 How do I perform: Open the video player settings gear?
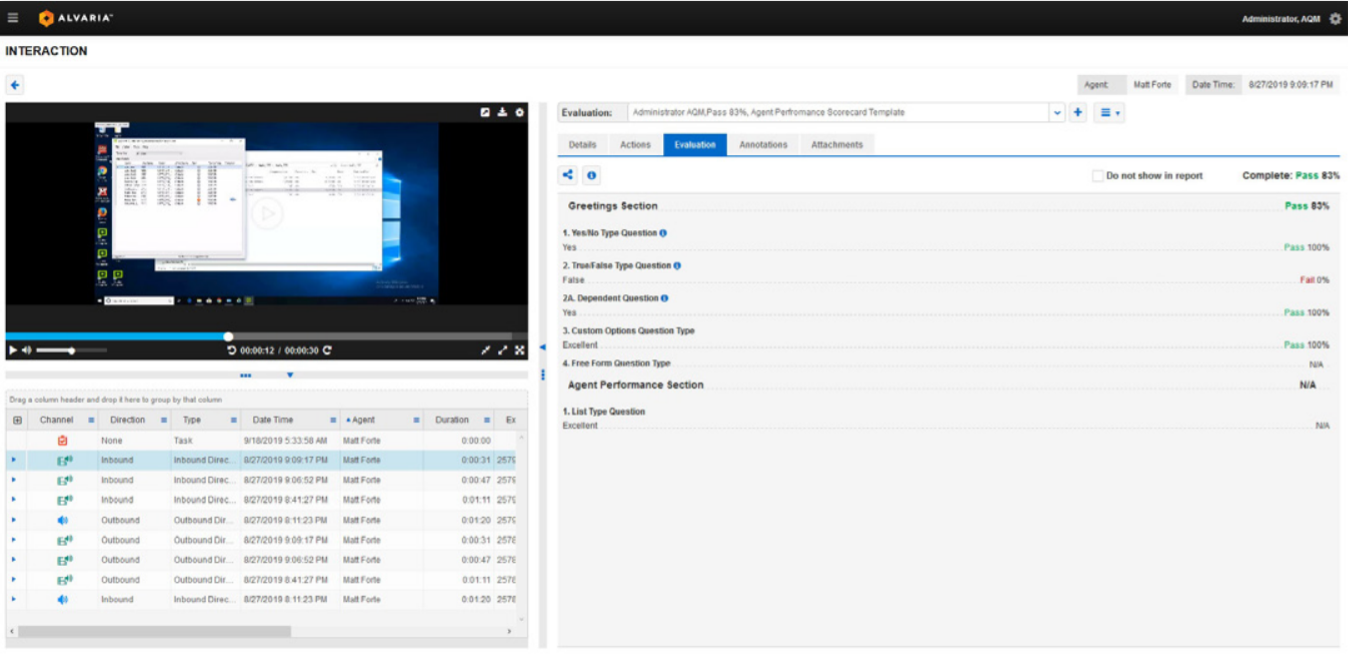(519, 112)
